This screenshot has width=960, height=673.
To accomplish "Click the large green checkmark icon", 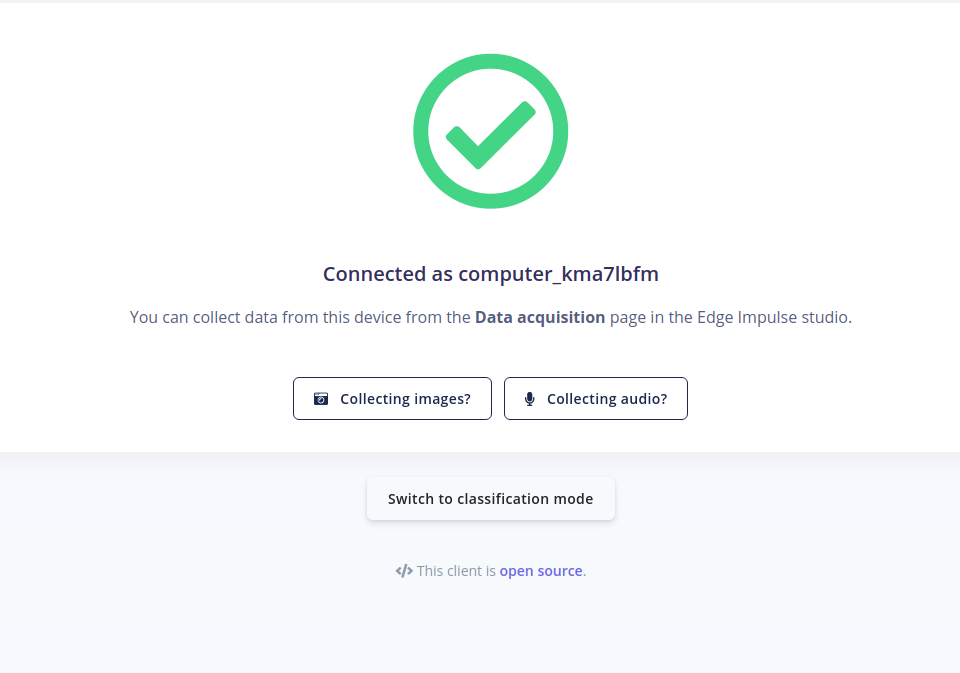I will click(490, 135).
